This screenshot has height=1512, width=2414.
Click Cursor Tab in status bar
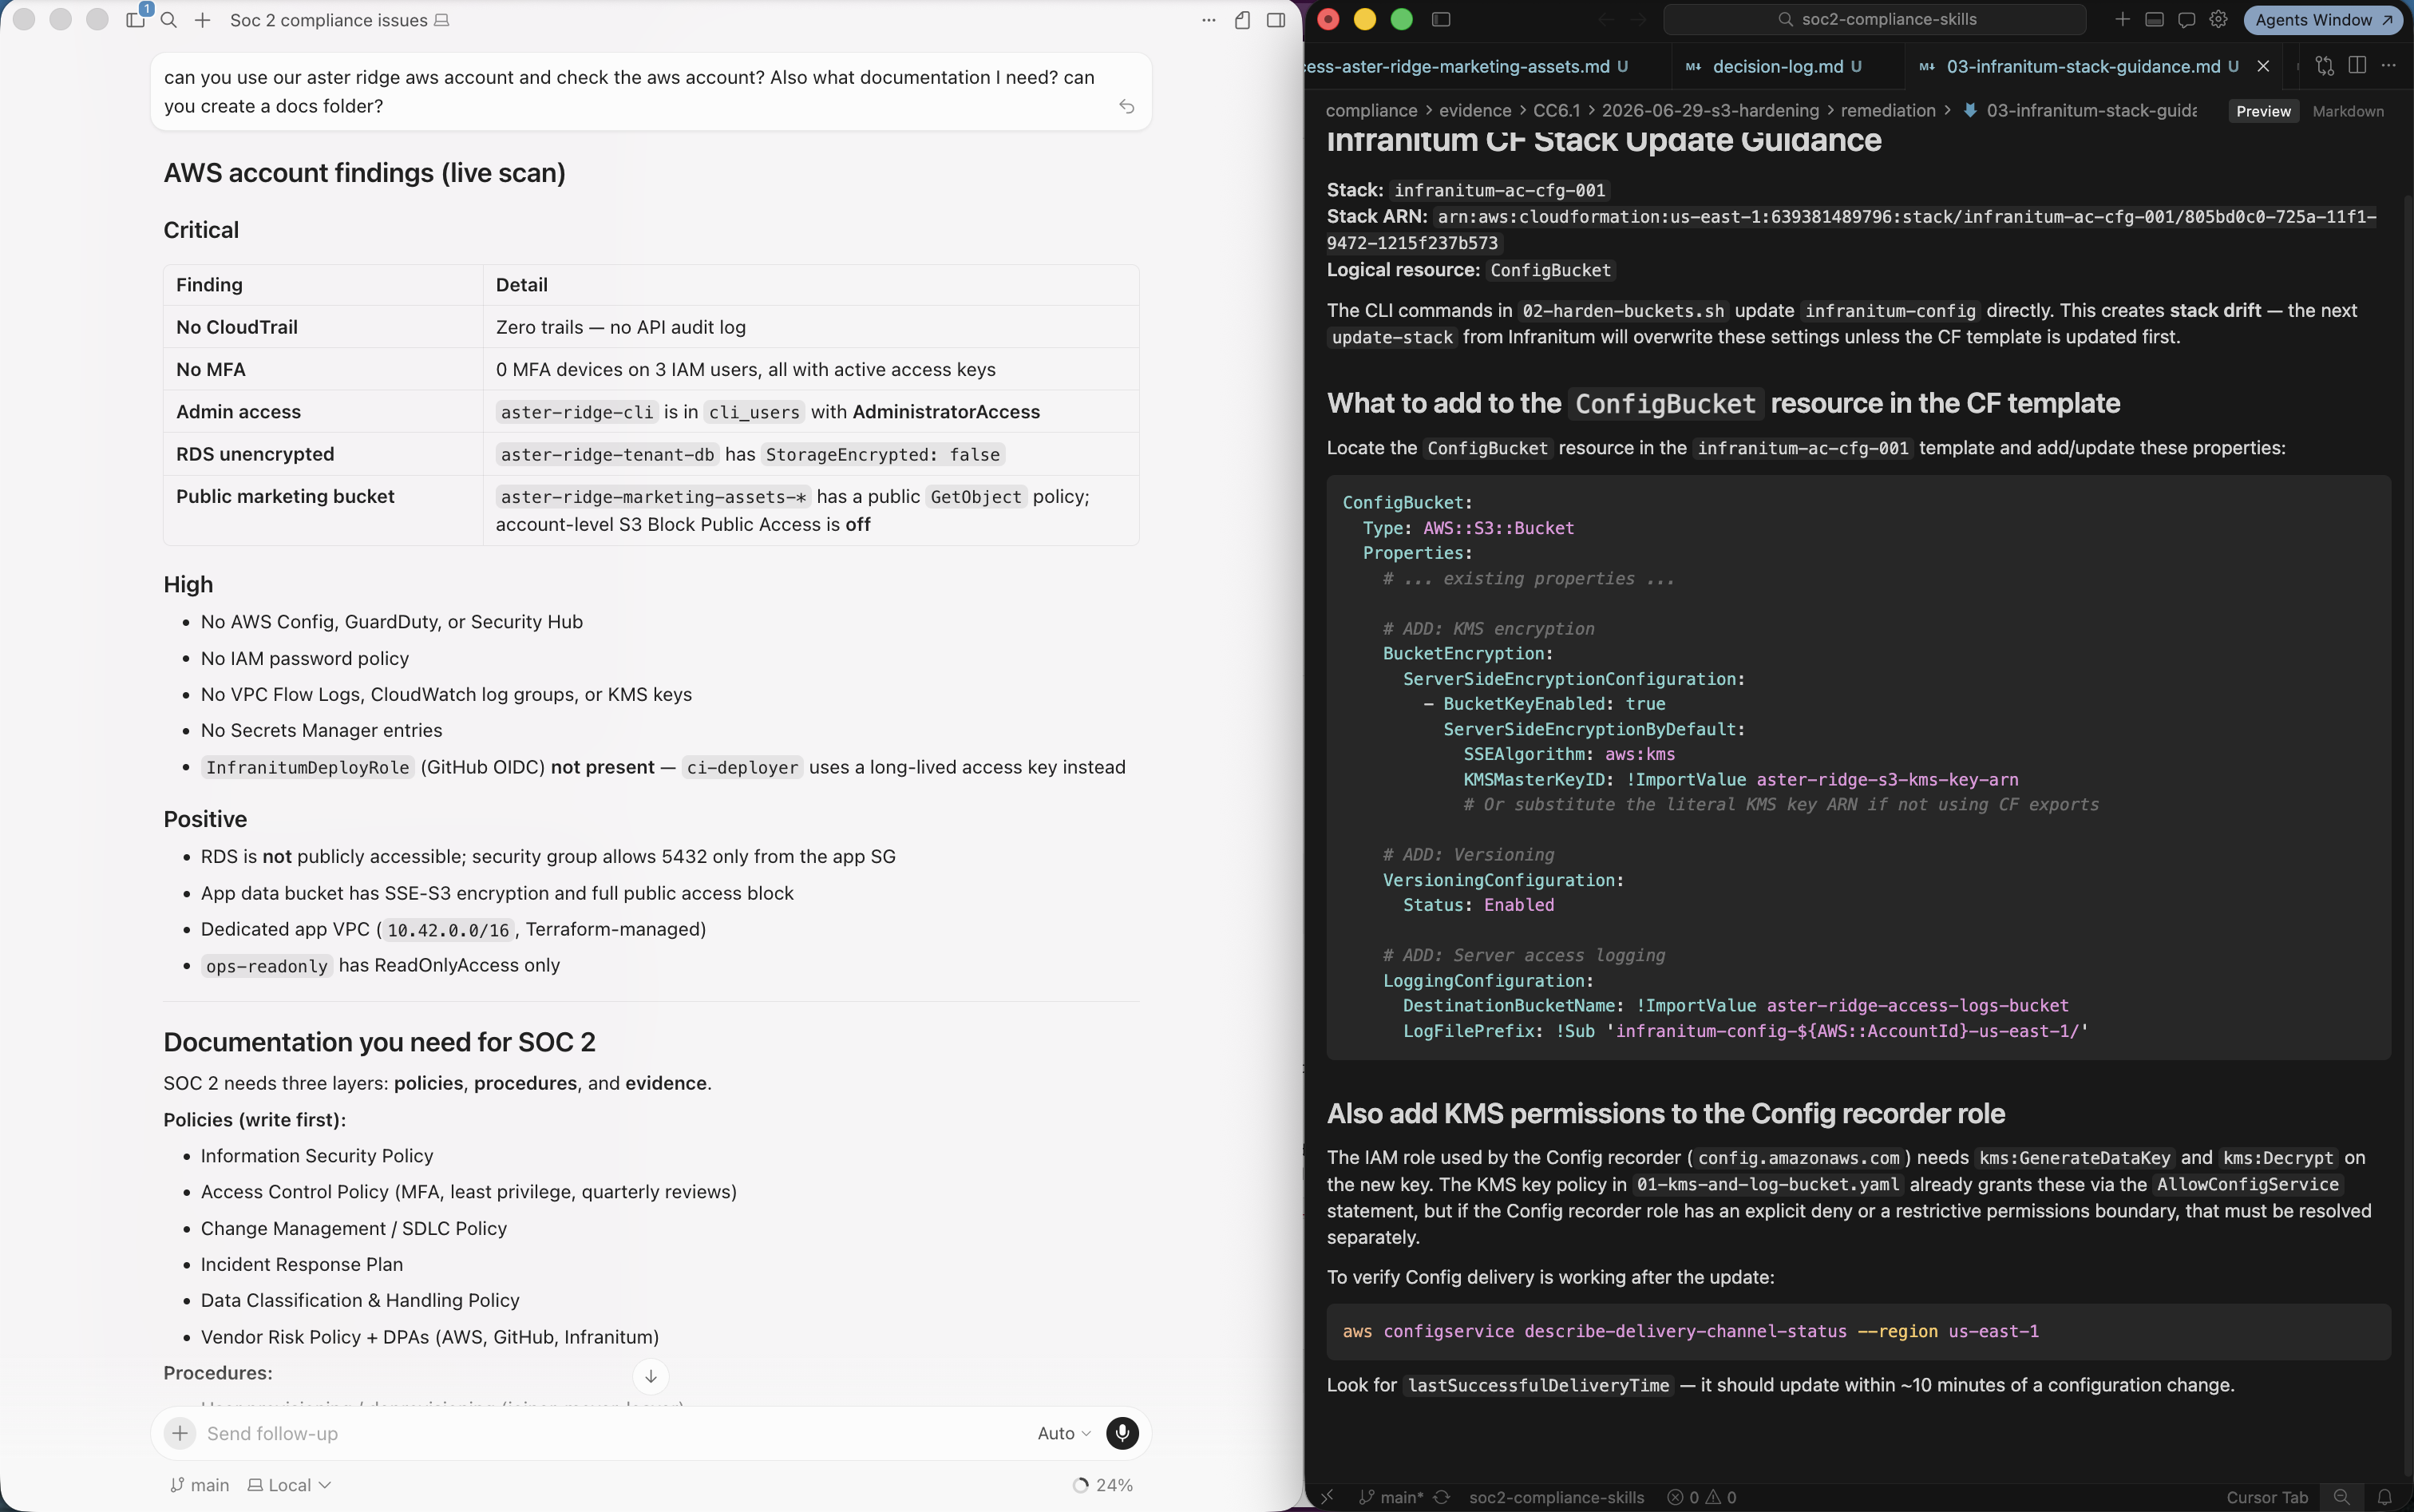click(2266, 1497)
